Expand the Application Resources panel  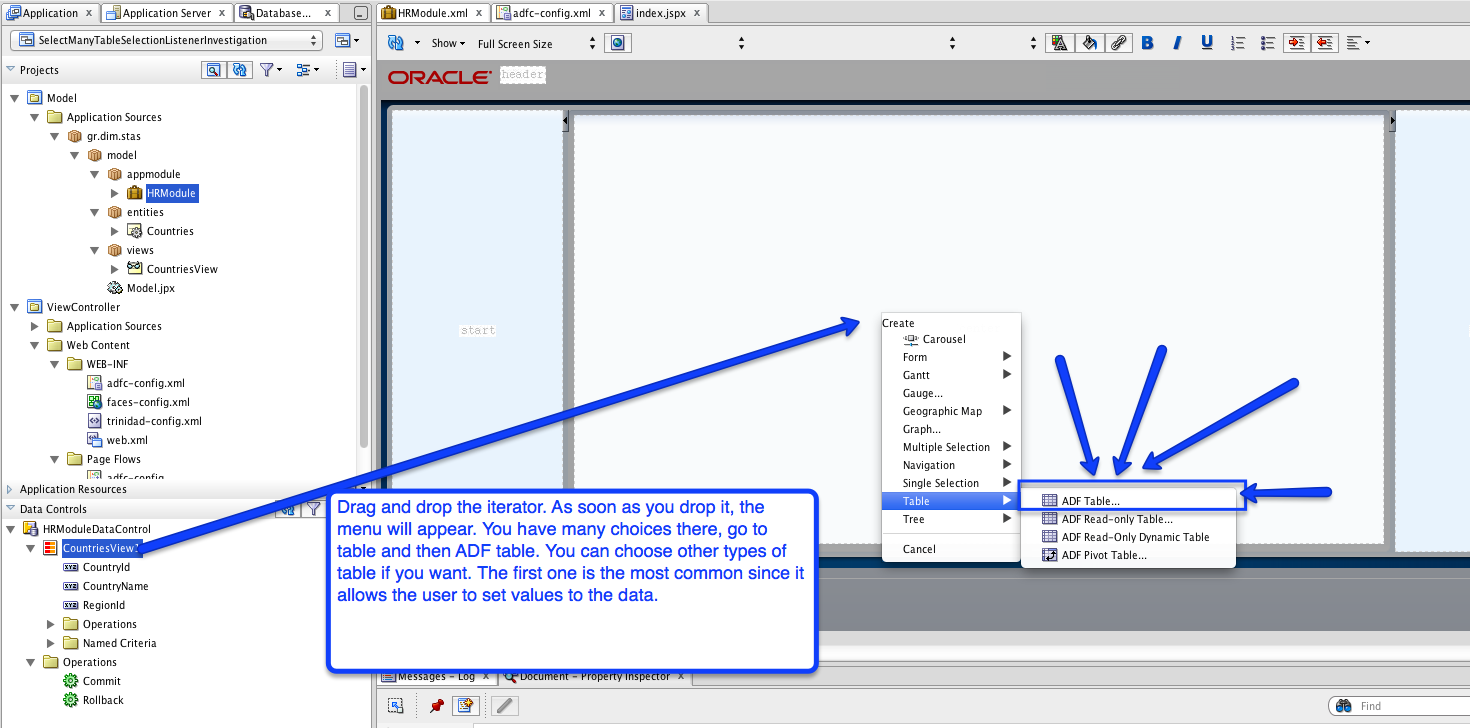pyautogui.click(x=10, y=489)
